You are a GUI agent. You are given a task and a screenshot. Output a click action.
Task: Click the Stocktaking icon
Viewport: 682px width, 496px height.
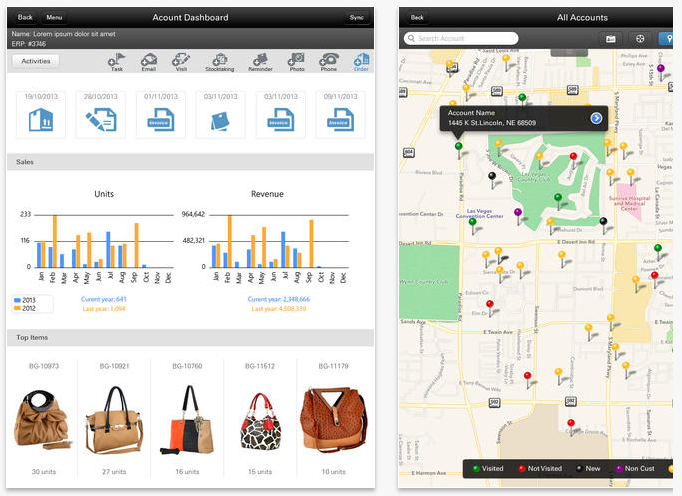pos(221,61)
